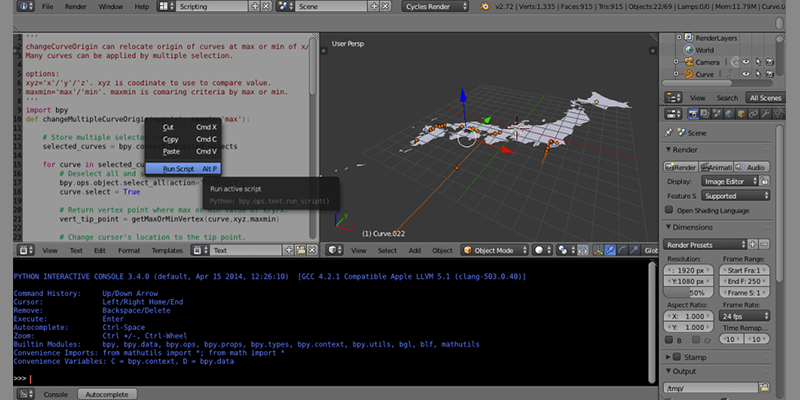
Task: Select the Translate manipulator arrow icon
Action: pyautogui.click(x=610, y=251)
